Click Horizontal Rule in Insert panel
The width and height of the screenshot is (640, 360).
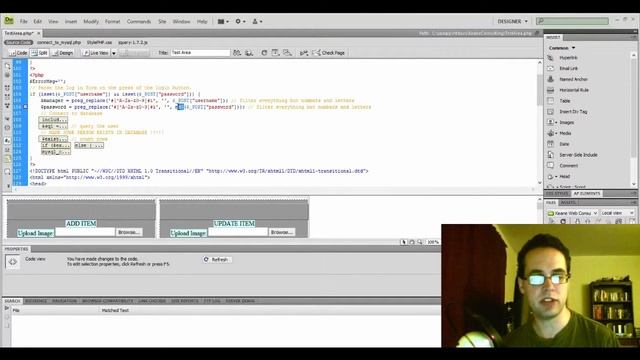tap(573, 90)
